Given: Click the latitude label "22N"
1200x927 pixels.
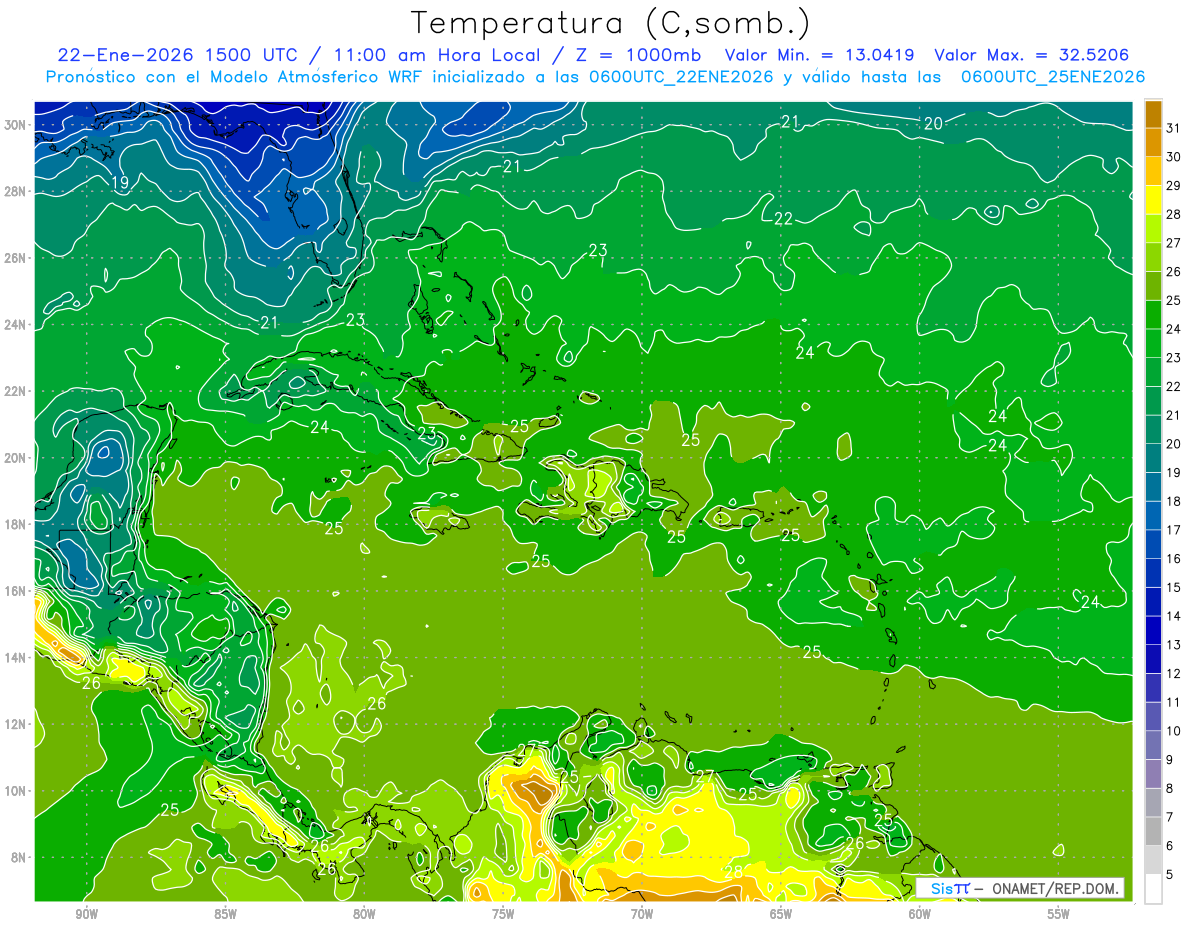Looking at the screenshot, I should pyautogui.click(x=15, y=391).
